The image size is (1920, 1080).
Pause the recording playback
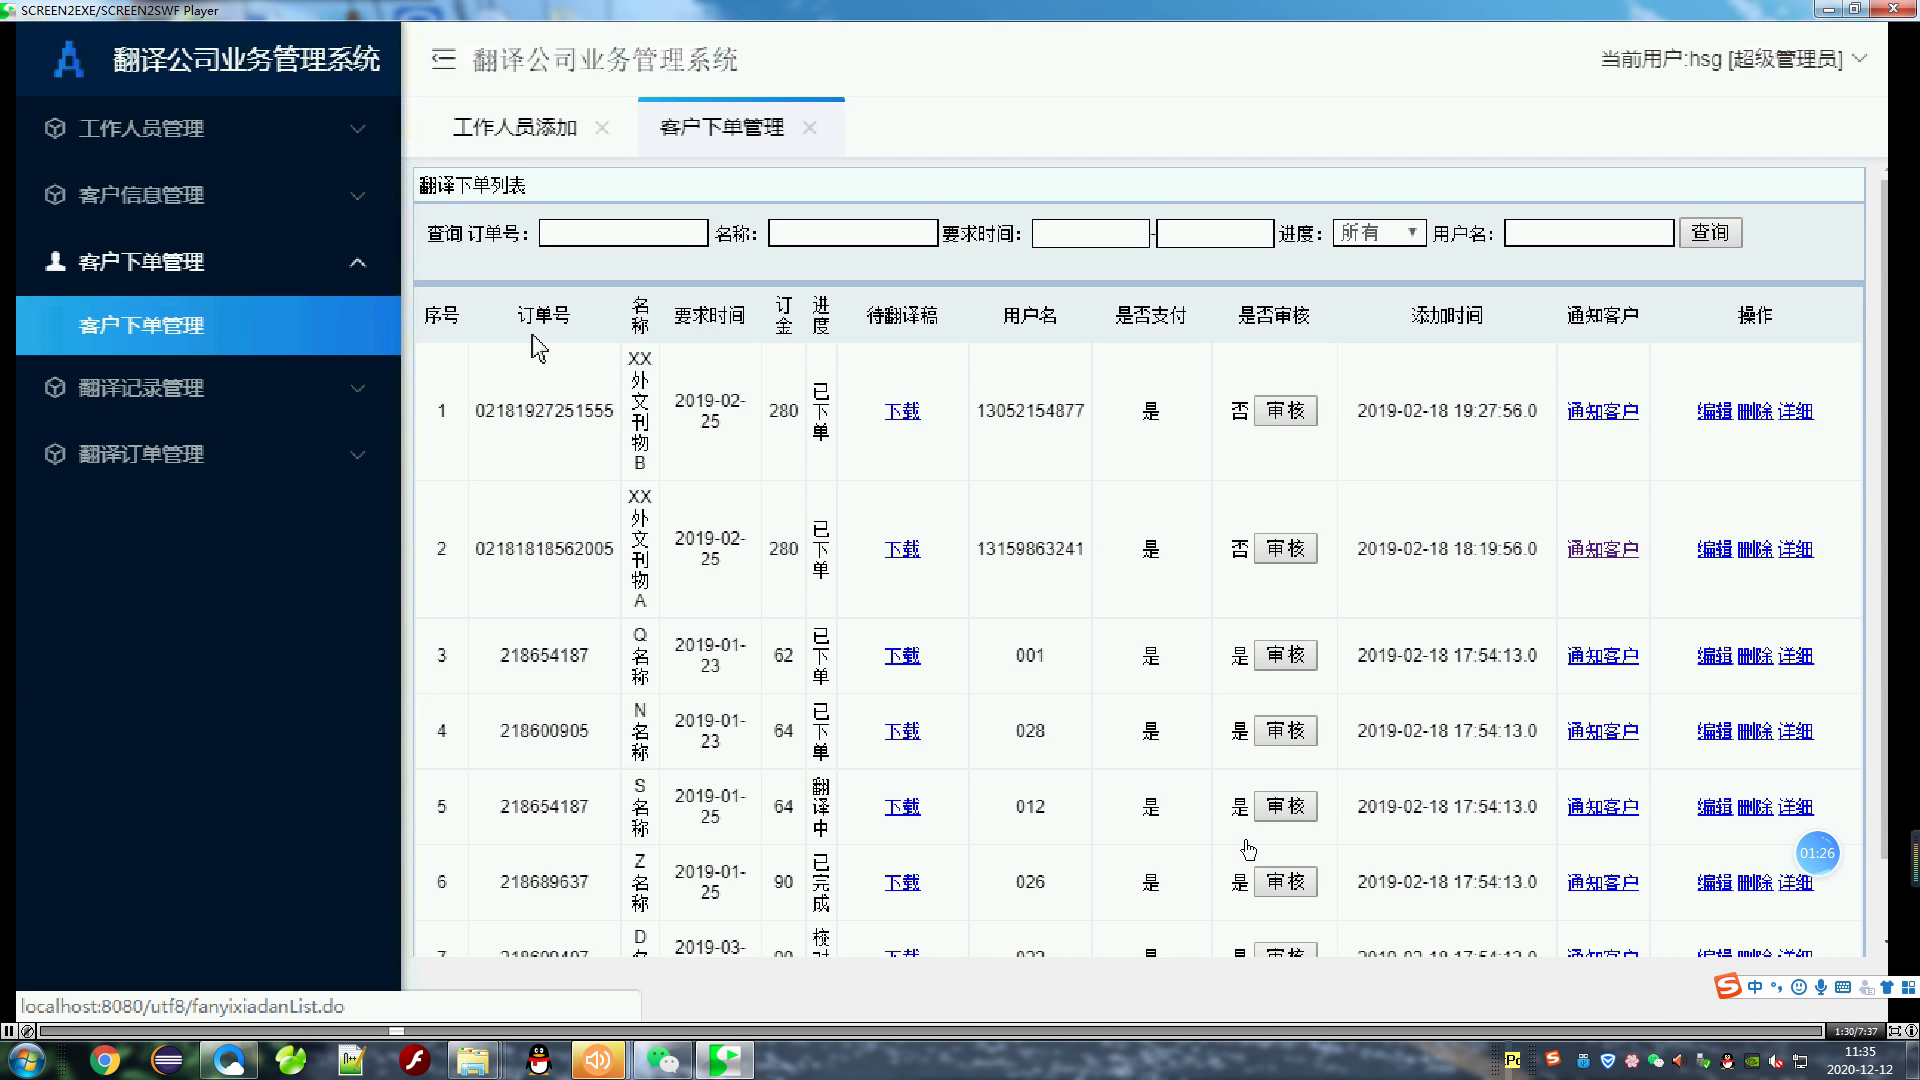pyautogui.click(x=8, y=1031)
